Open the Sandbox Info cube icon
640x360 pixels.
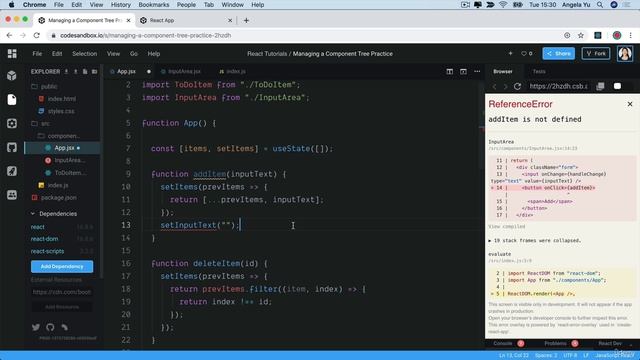click(12, 76)
